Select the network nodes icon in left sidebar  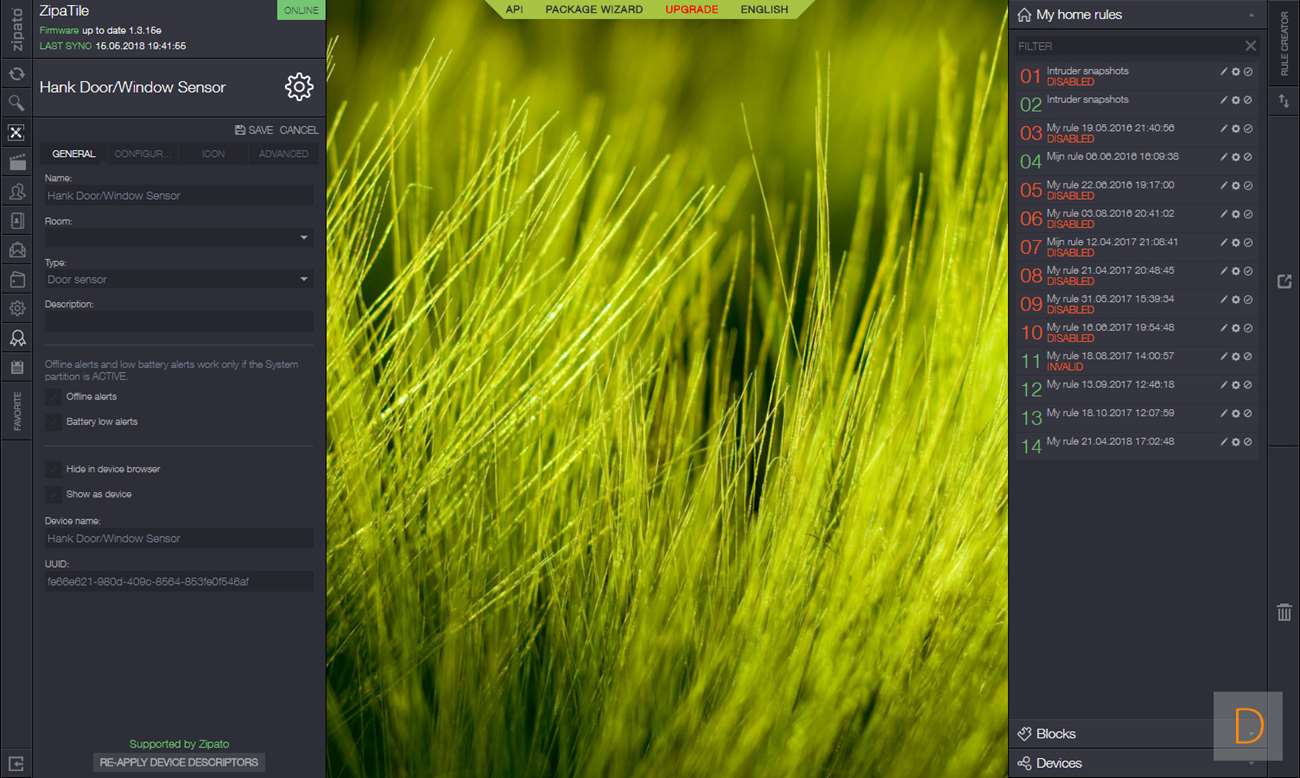point(17,133)
